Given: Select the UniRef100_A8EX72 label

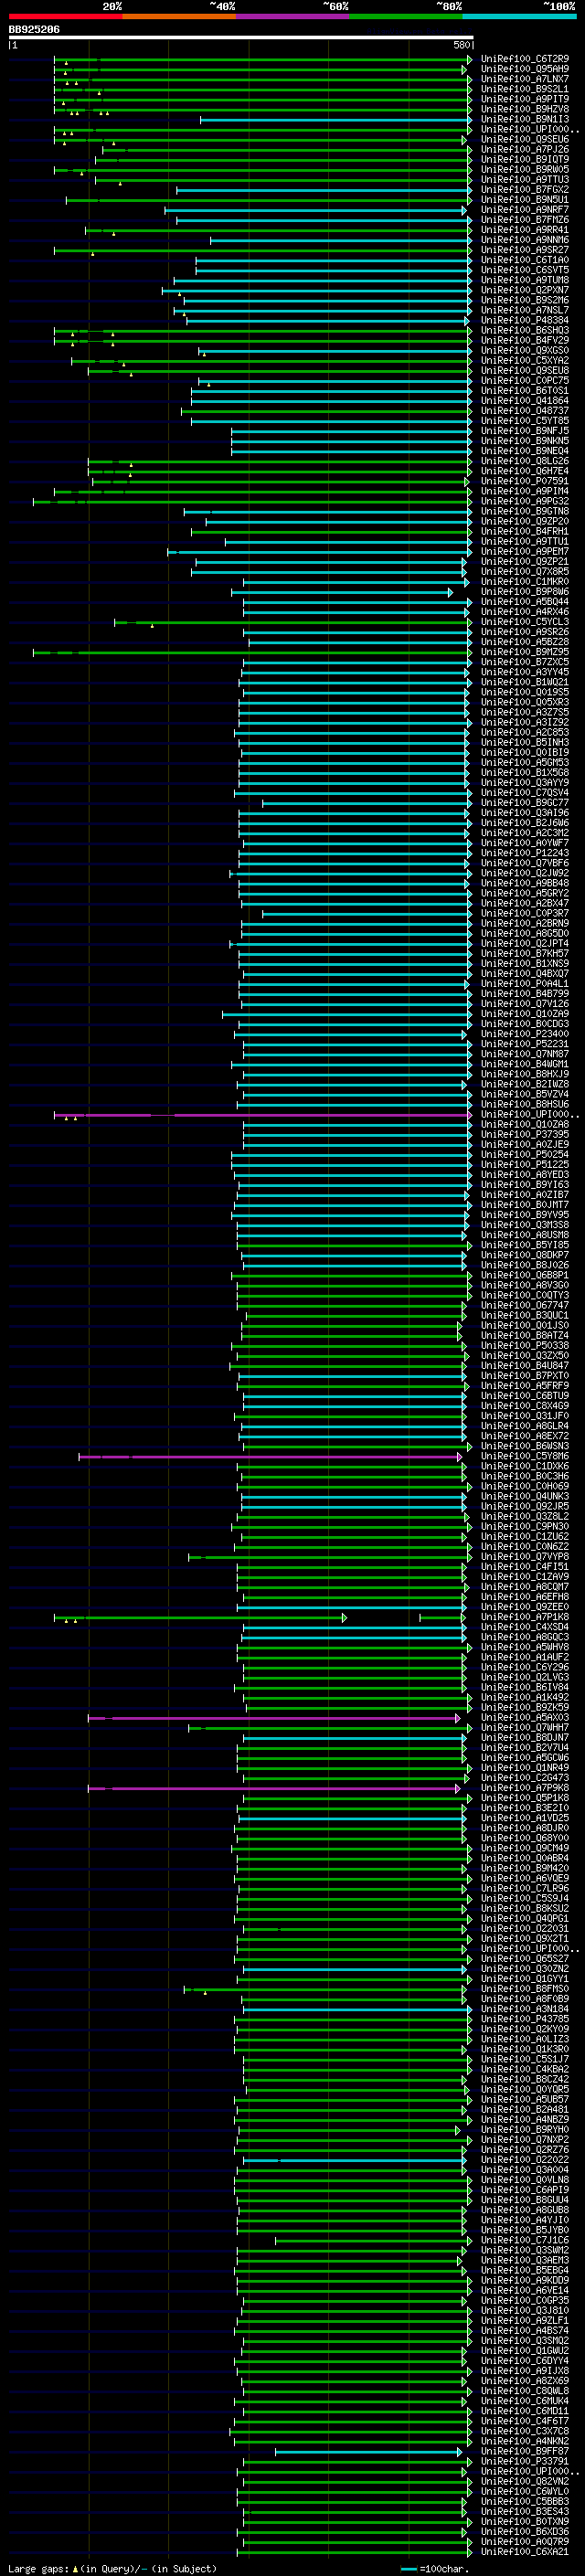Looking at the screenshot, I should (525, 1436).
